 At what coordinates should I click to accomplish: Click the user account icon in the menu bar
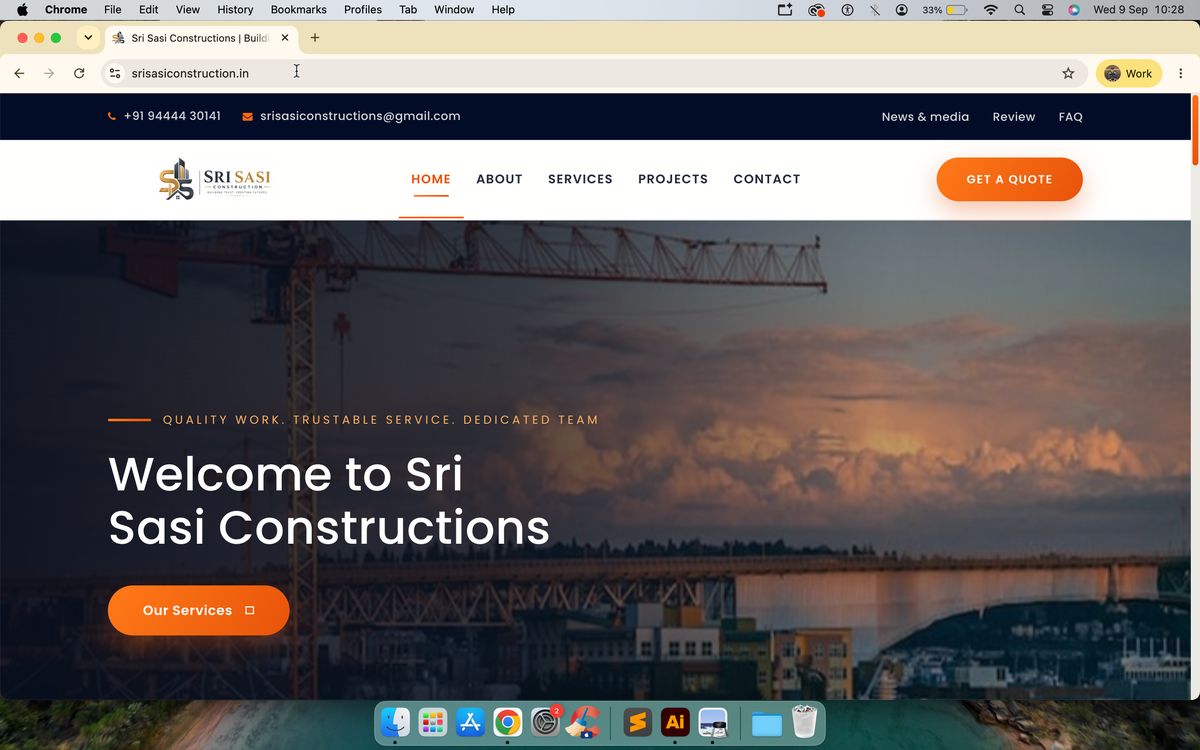pyautogui.click(x=902, y=9)
